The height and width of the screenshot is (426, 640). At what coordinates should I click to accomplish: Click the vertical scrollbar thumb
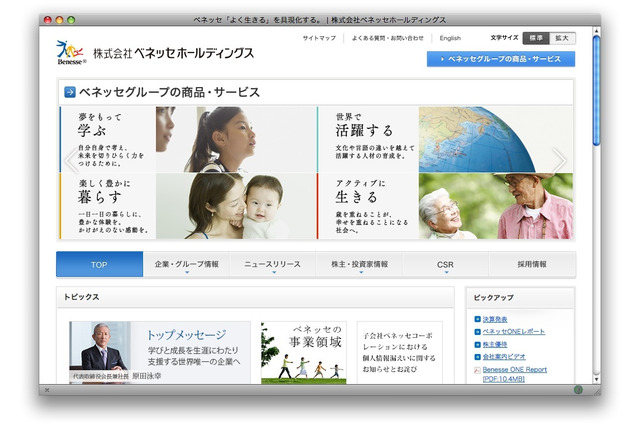click(x=596, y=91)
